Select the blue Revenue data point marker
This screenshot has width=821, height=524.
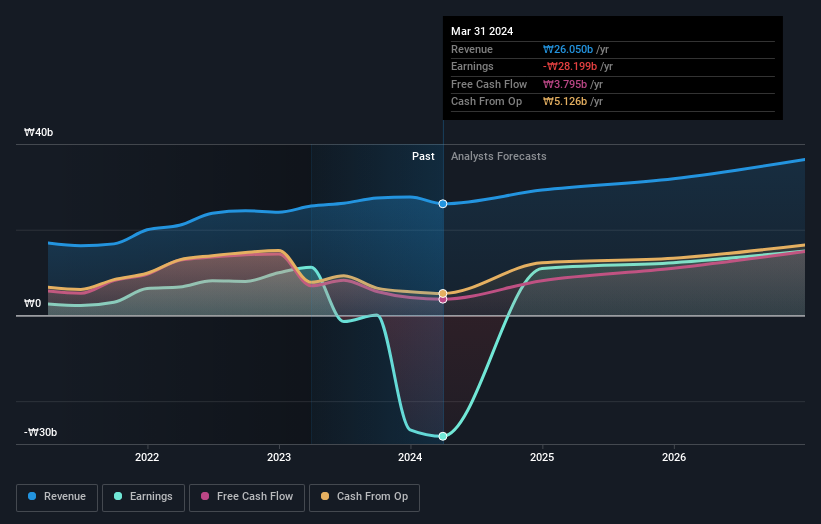tap(443, 204)
